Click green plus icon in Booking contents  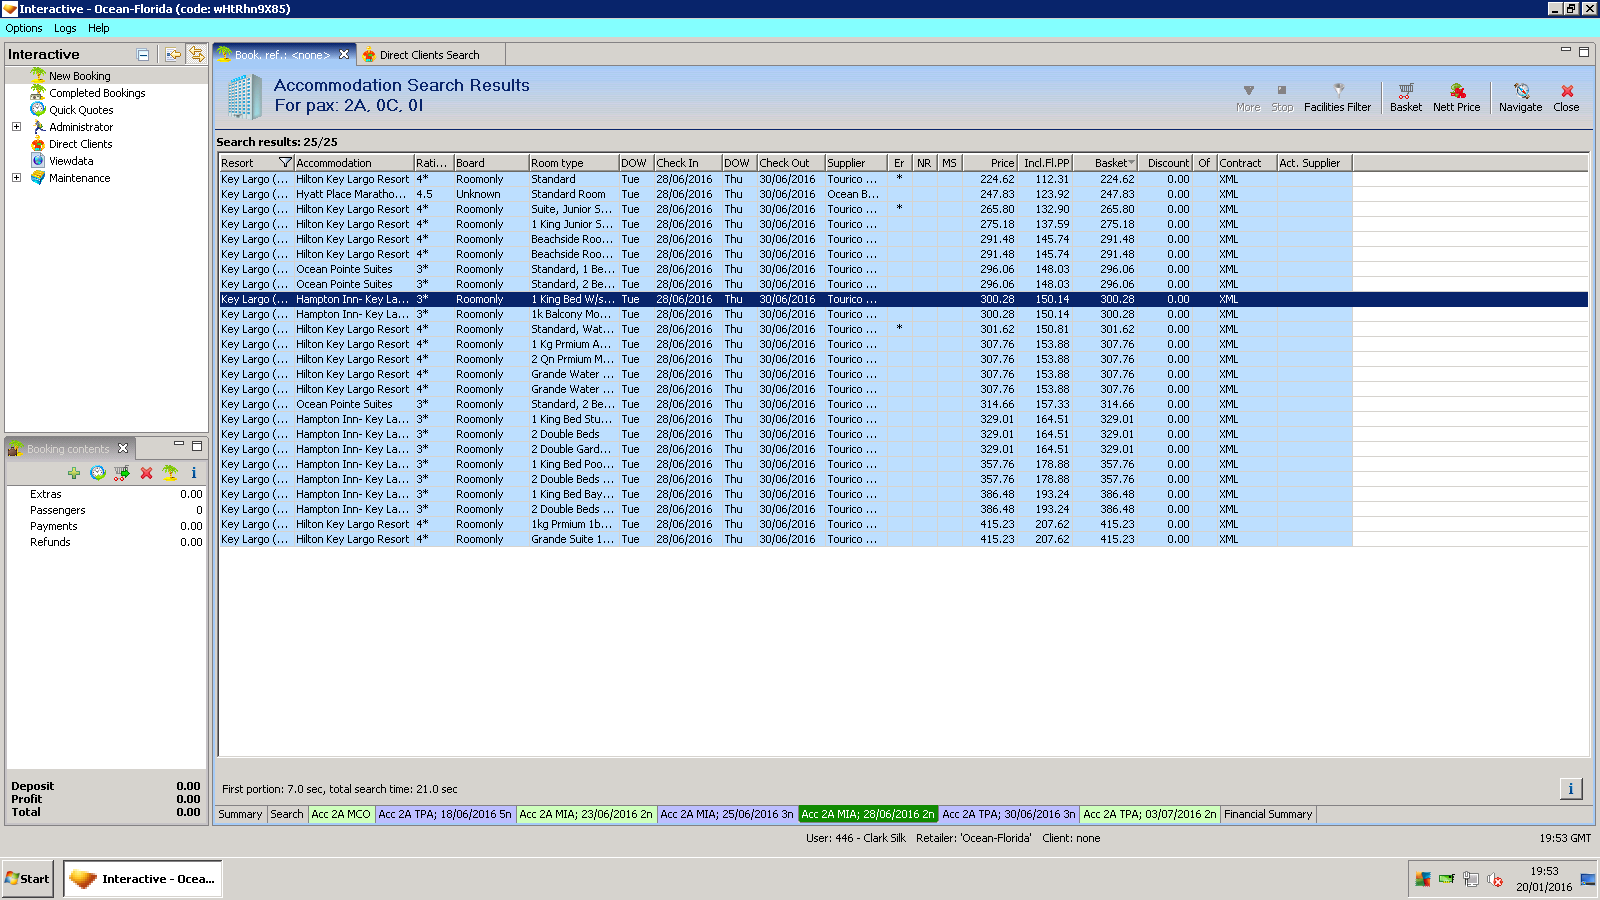[x=74, y=473]
